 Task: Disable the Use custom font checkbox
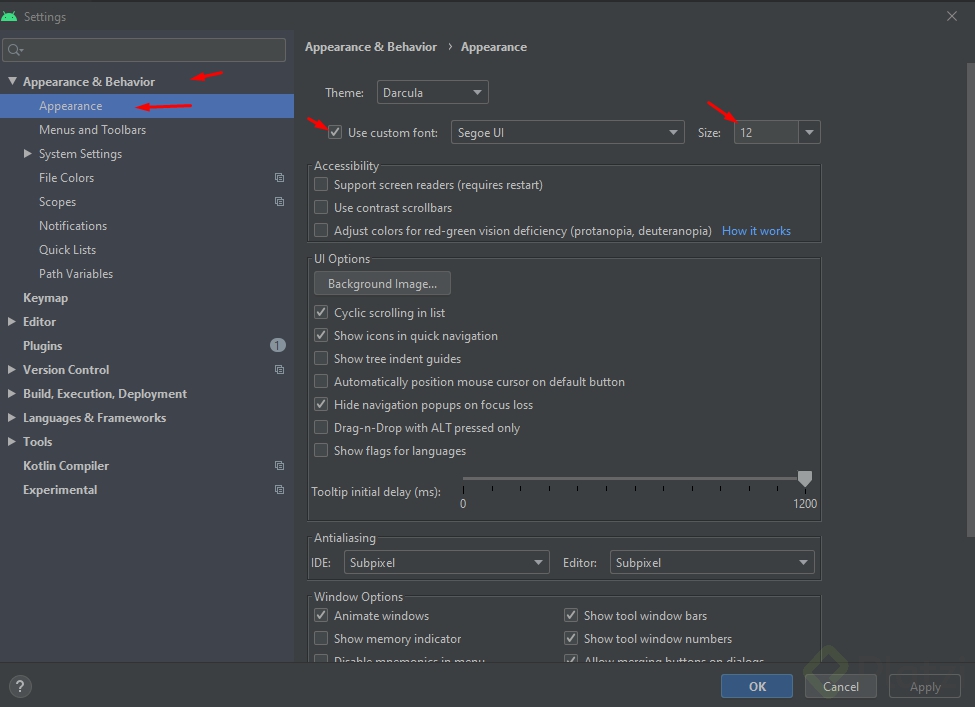[335, 132]
